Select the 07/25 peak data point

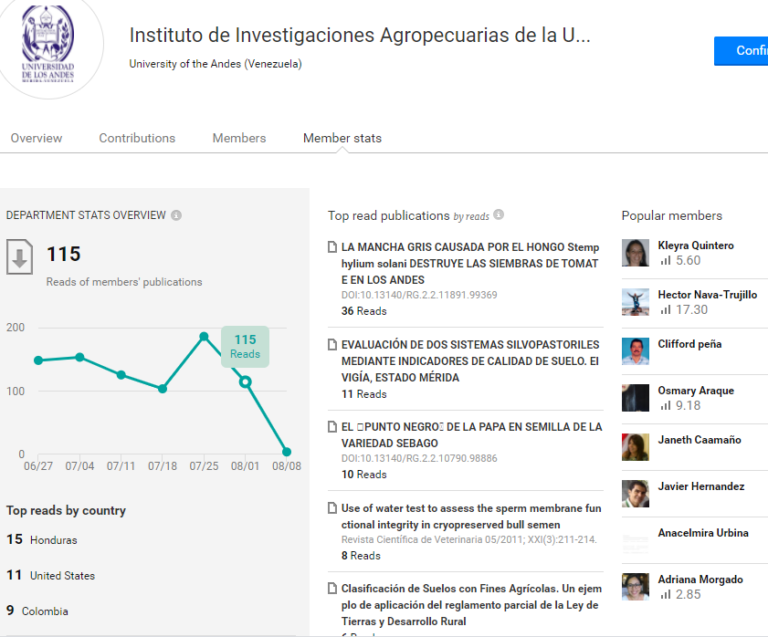(204, 336)
